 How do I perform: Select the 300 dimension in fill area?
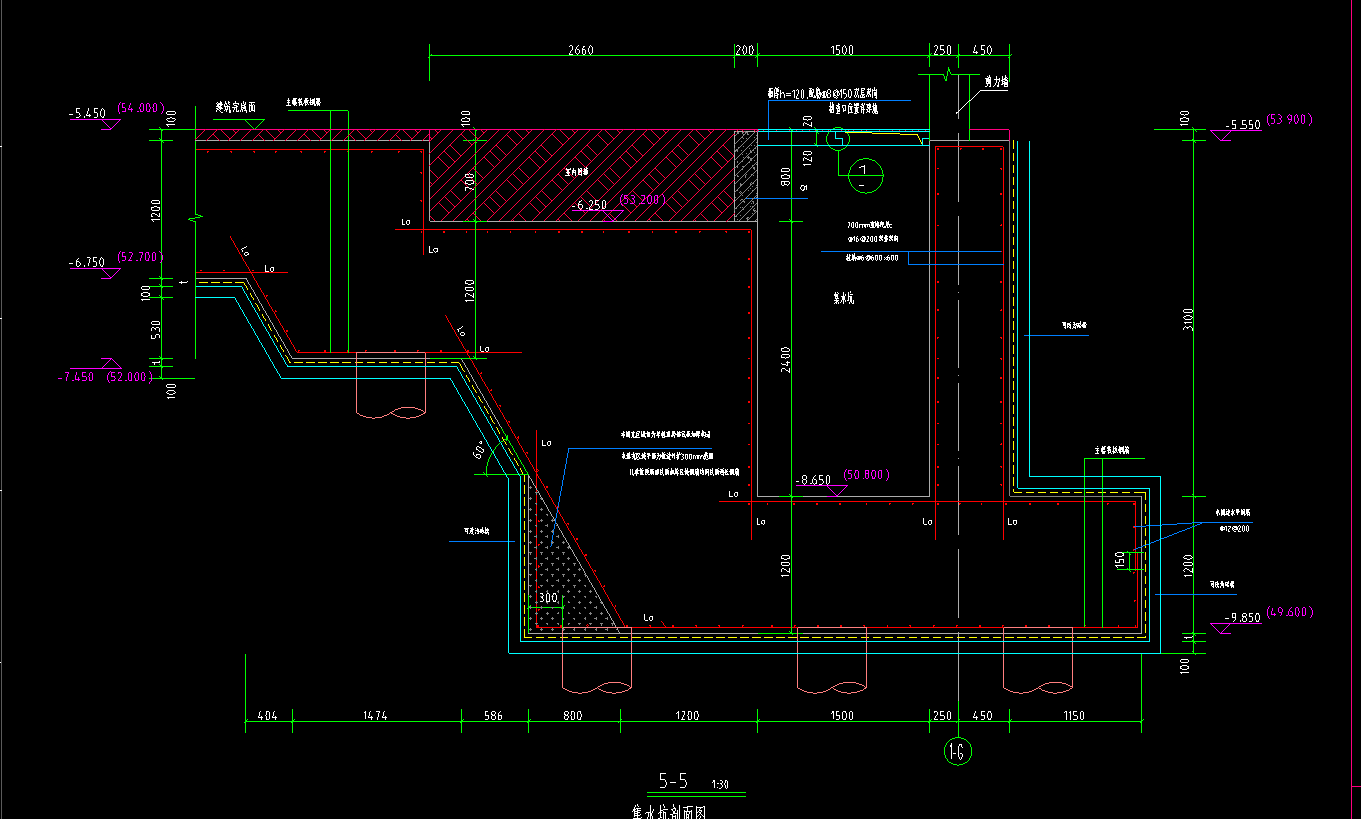tap(547, 598)
